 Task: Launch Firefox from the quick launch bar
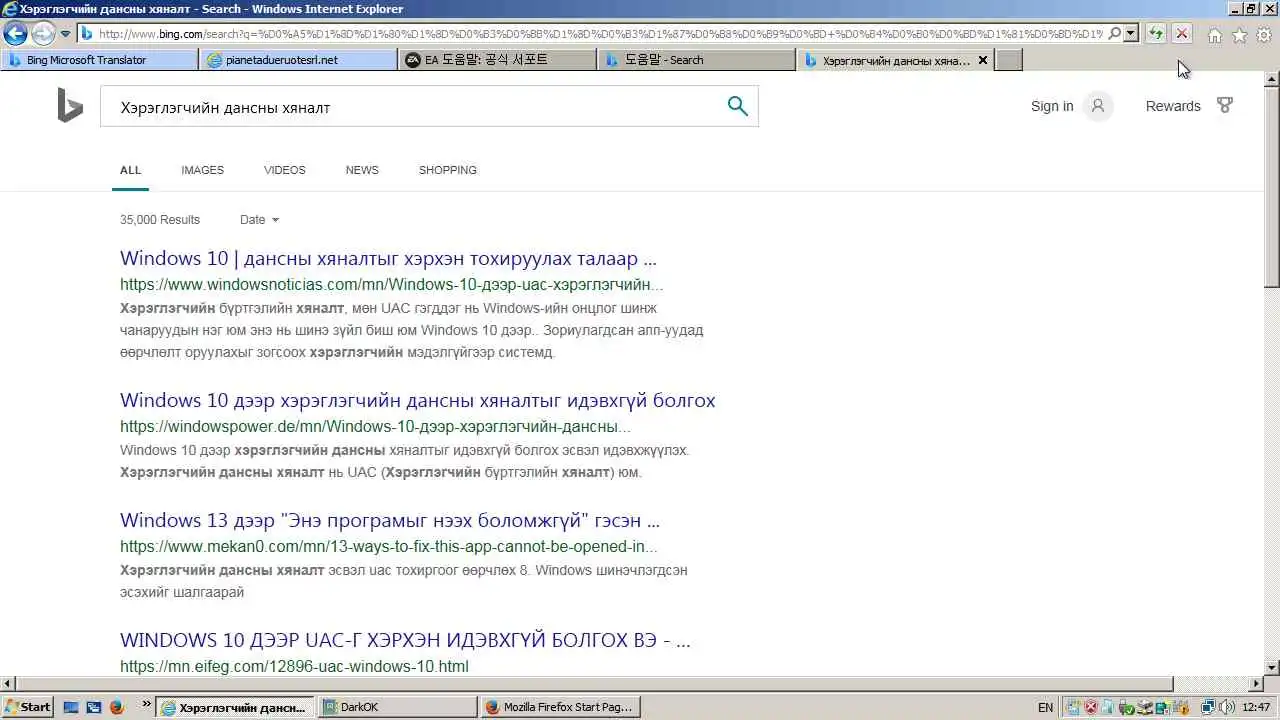[x=116, y=707]
